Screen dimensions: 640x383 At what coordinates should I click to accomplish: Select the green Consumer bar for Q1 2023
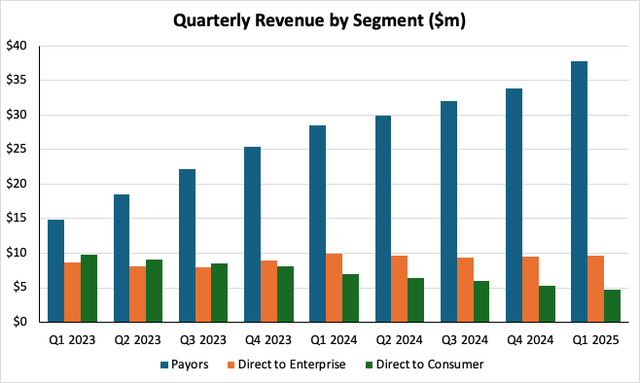click(89, 289)
